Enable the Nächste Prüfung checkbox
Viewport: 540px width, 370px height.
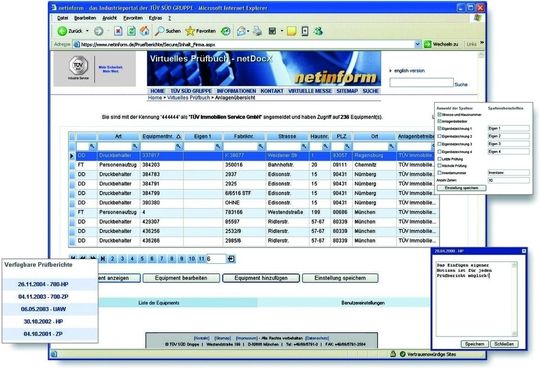pos(439,166)
